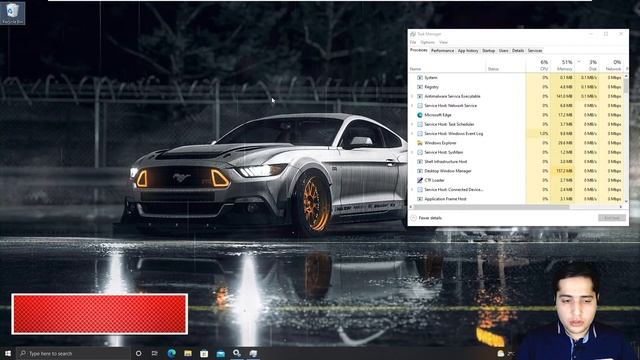Click the Task Manager title bar icon
This screenshot has height=360, width=640.
(413, 34)
